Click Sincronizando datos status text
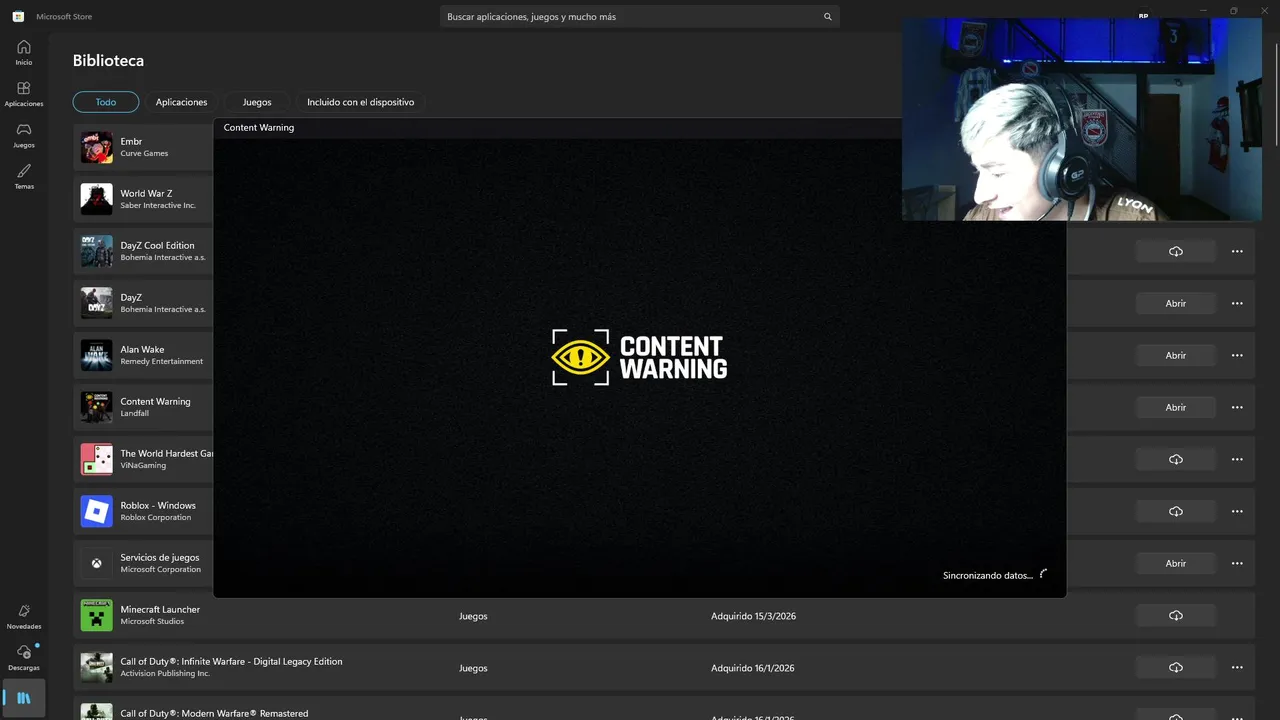 pyautogui.click(x=988, y=576)
